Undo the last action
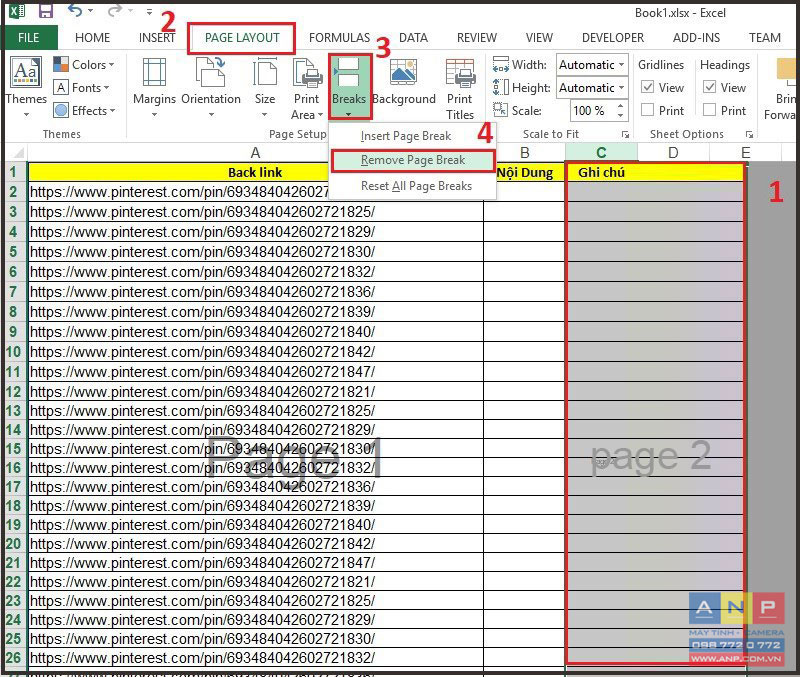The width and height of the screenshot is (800, 677). click(75, 11)
